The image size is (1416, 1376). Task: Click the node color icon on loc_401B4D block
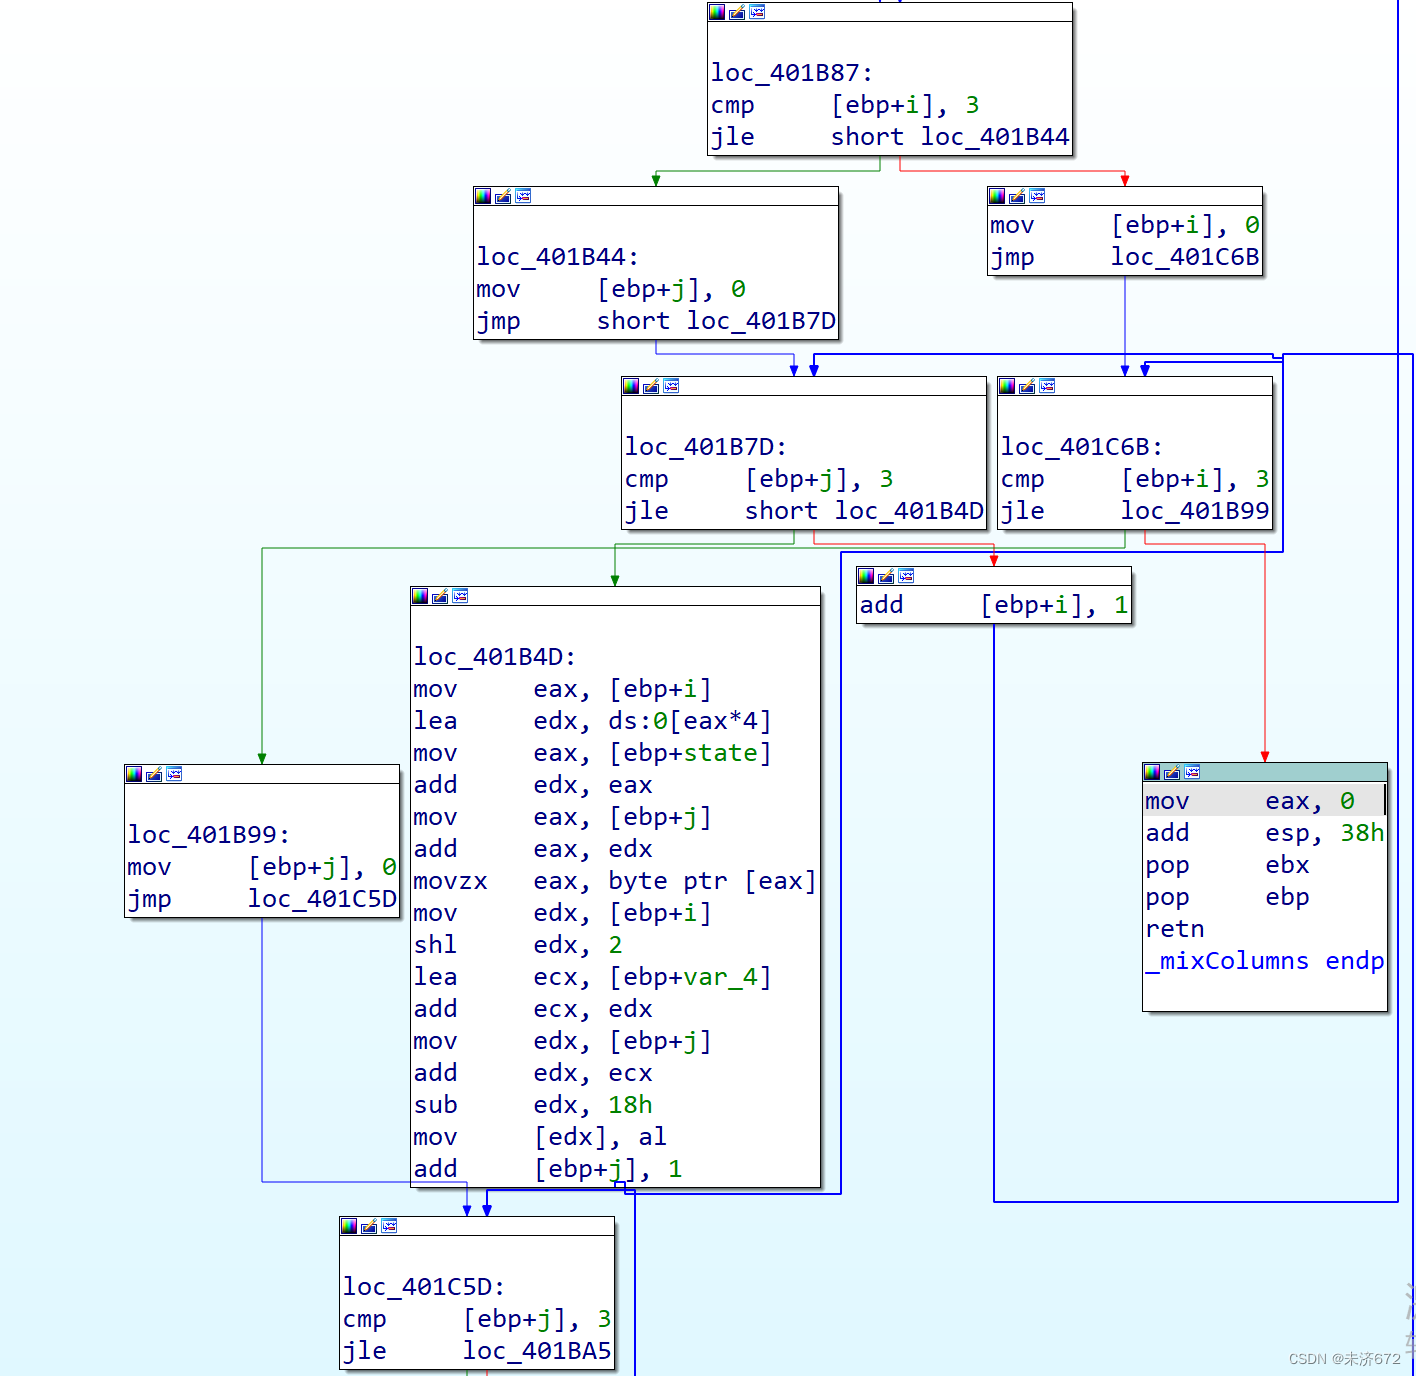click(x=420, y=596)
